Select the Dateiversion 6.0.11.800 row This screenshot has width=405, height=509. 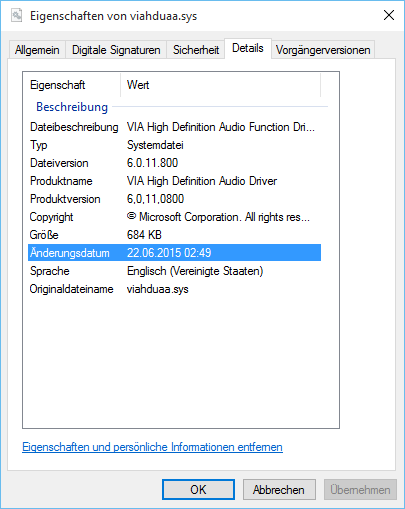pyautogui.click(x=174, y=163)
